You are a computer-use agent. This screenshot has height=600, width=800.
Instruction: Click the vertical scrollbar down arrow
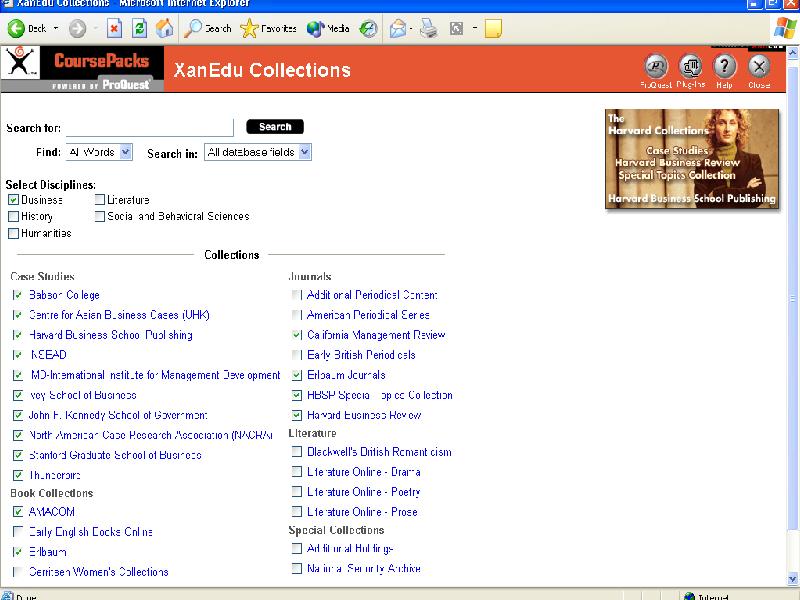(792, 579)
